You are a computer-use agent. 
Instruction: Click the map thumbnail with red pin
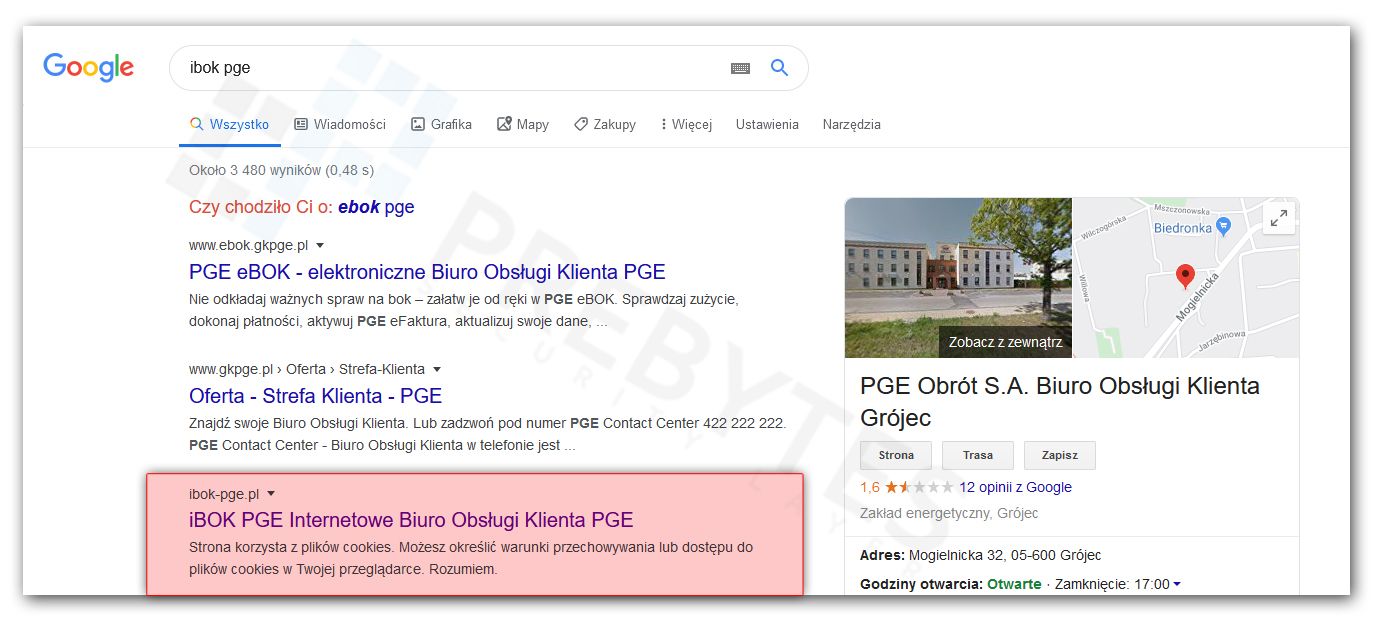point(1186,278)
